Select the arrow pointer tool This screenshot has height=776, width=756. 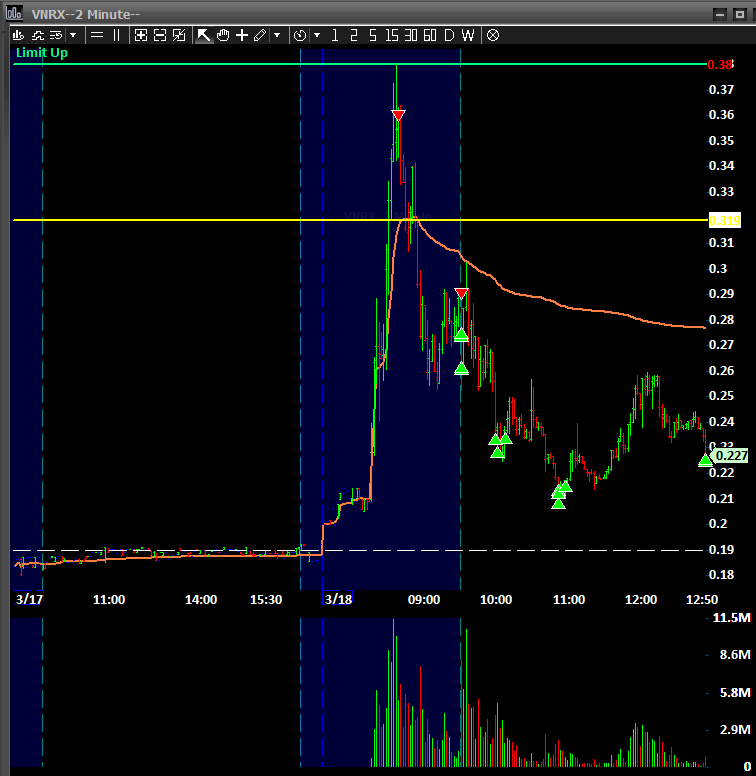point(203,35)
